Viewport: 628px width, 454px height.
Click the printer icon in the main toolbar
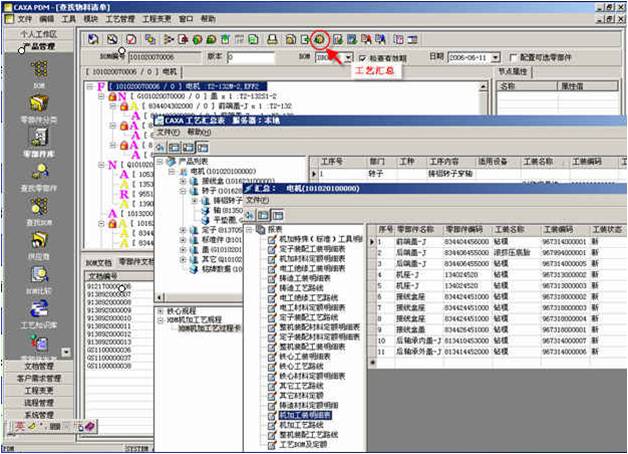[272, 39]
